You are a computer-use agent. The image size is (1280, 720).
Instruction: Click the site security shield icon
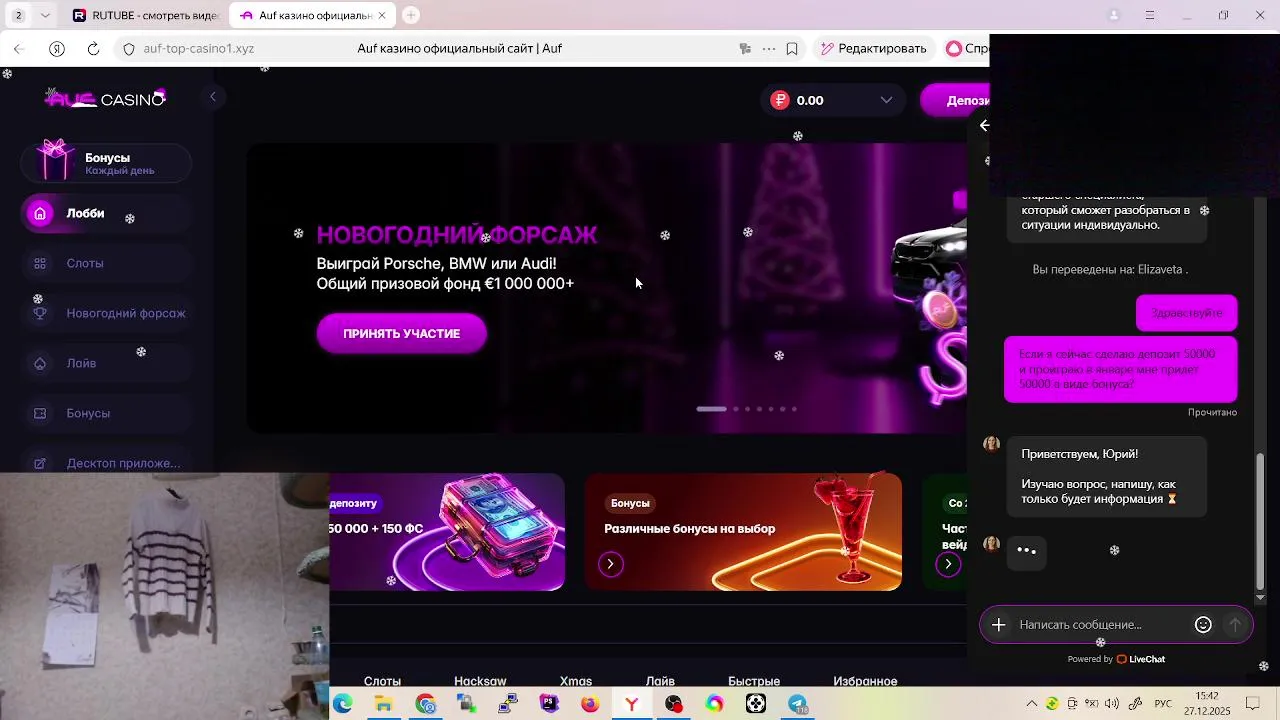click(129, 48)
